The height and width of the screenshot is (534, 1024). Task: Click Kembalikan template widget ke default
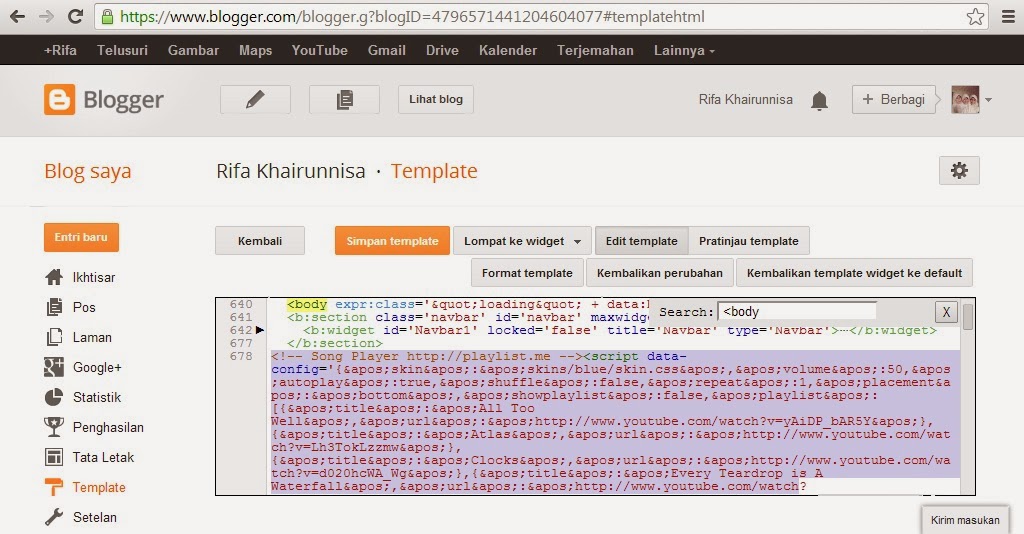pos(854,273)
